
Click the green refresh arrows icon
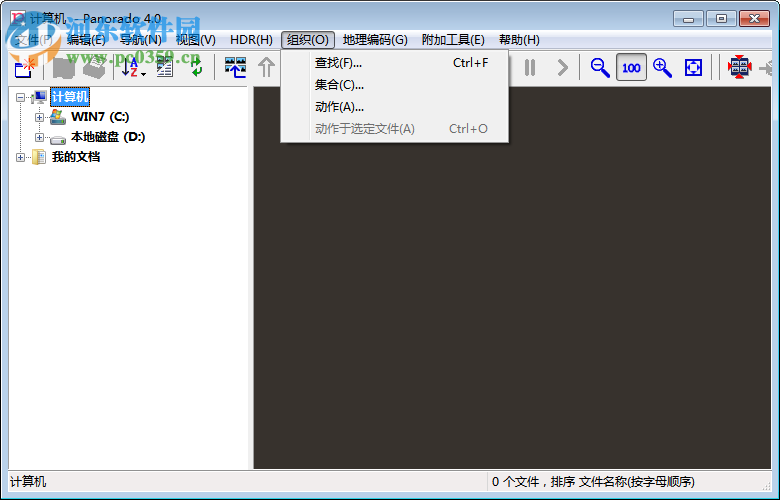pyautogui.click(x=196, y=67)
